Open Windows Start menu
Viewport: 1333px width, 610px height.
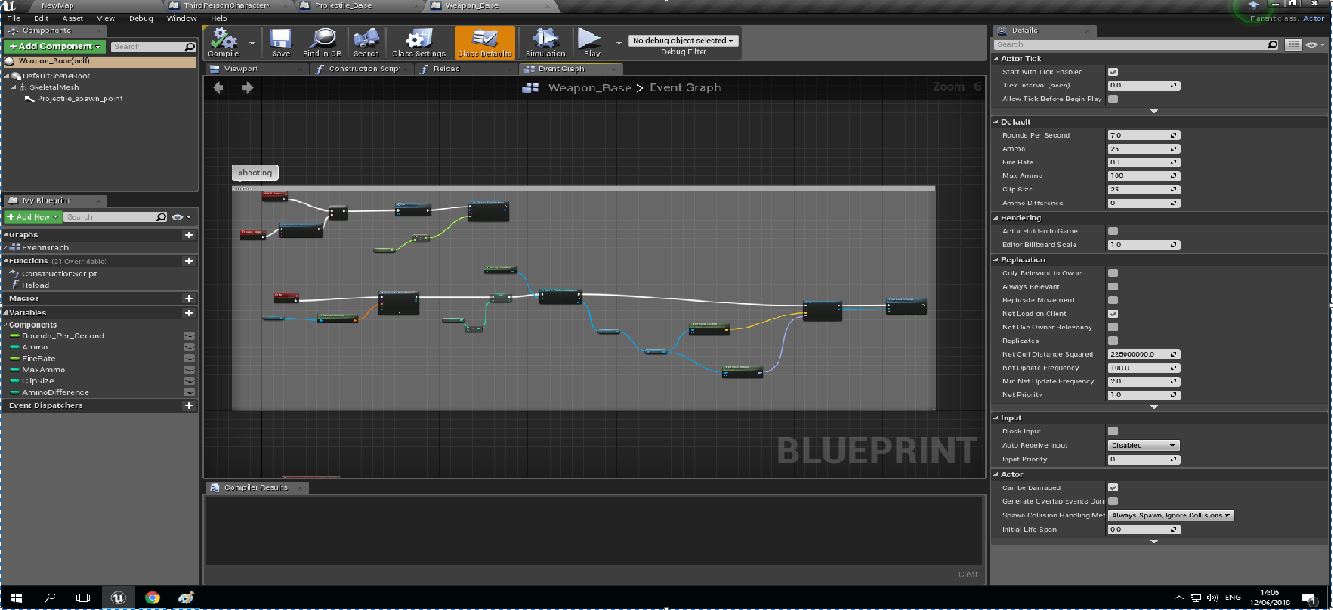coord(16,597)
